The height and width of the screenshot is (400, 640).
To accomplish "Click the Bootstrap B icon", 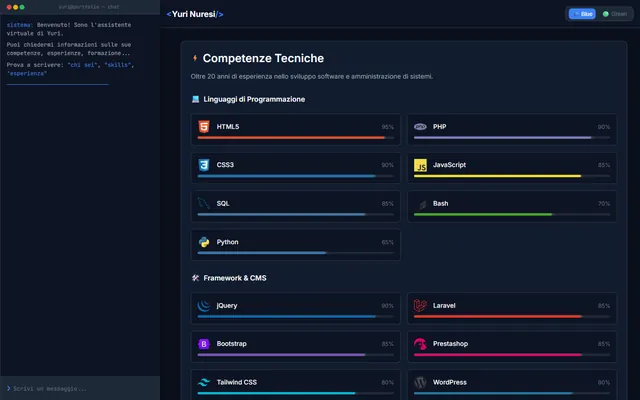I will (x=204, y=344).
